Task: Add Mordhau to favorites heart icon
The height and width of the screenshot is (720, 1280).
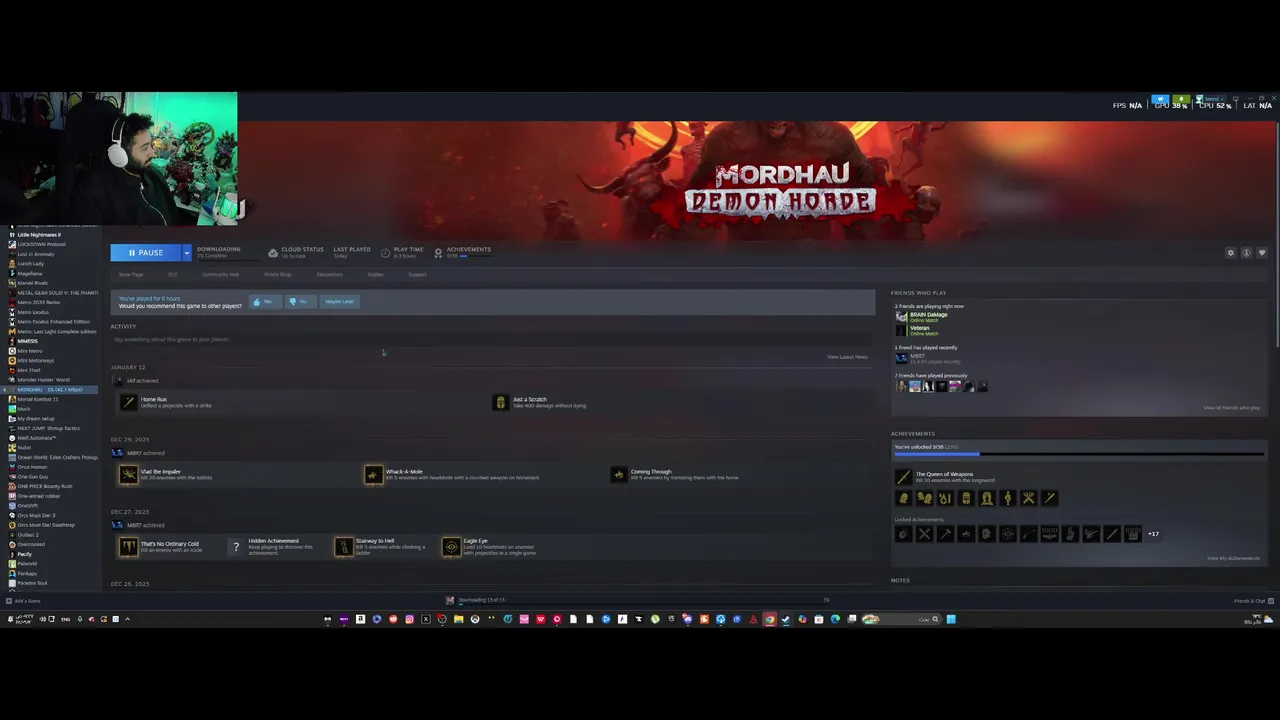Action: 1262,253
